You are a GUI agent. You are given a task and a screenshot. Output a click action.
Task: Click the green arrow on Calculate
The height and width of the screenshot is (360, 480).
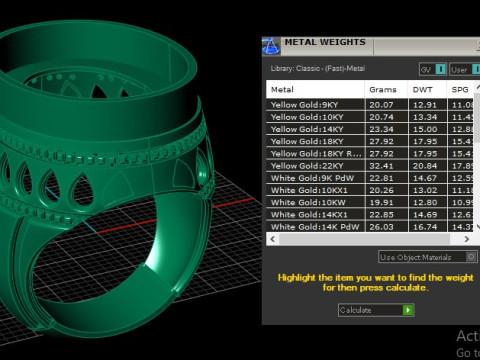tap(408, 310)
